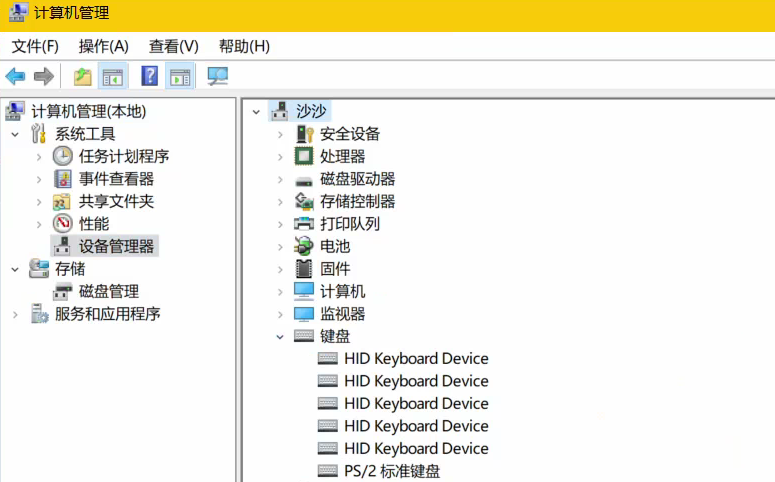Select the 打印队列 label
The image size is (775, 482).
pyautogui.click(x=350, y=224)
